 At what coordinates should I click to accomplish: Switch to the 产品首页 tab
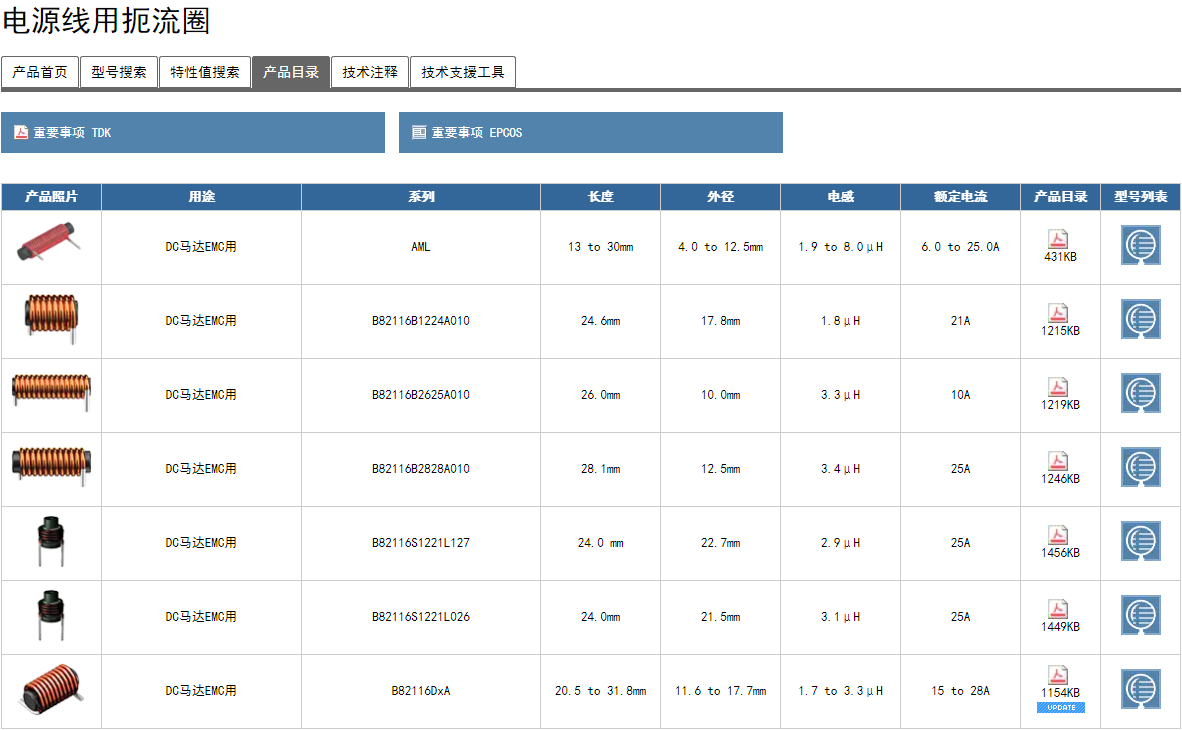pos(40,72)
